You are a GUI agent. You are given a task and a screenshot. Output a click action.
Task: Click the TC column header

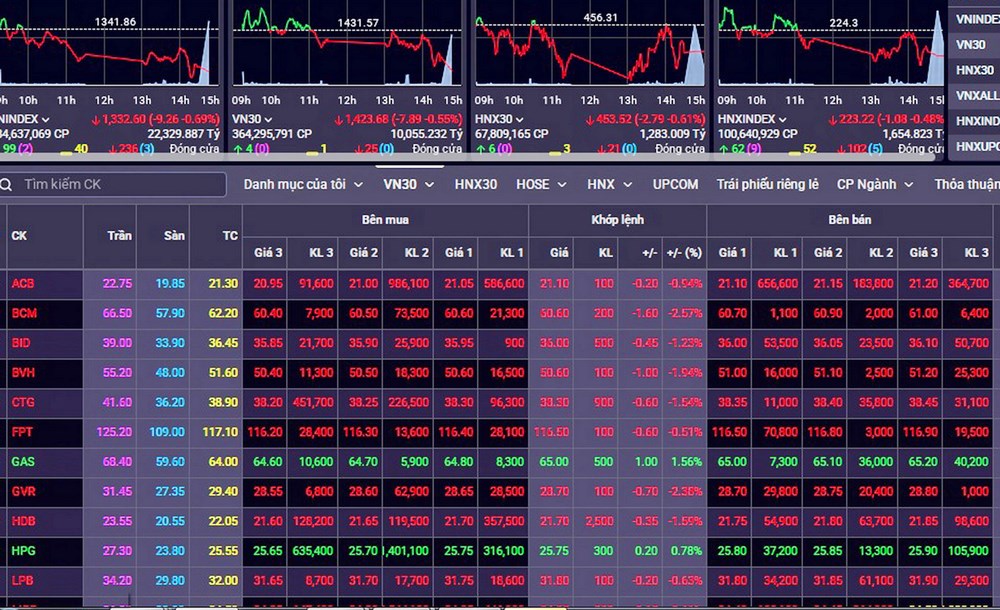click(x=216, y=236)
